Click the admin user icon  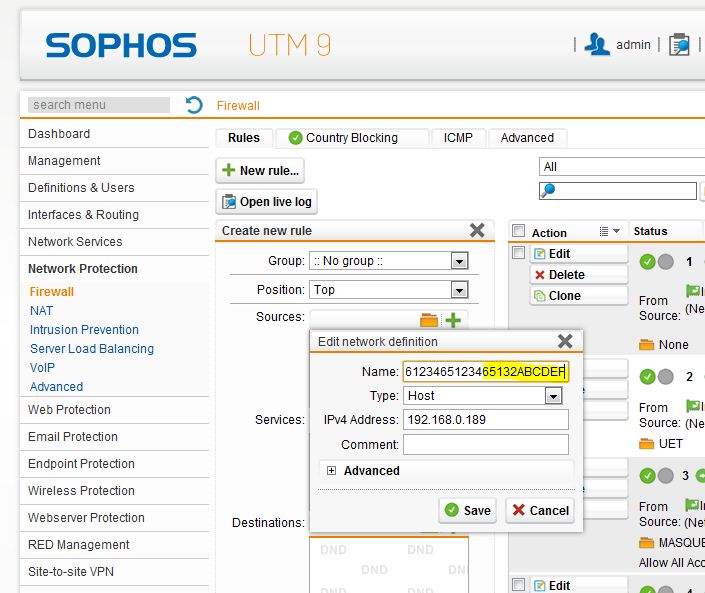[x=597, y=44]
